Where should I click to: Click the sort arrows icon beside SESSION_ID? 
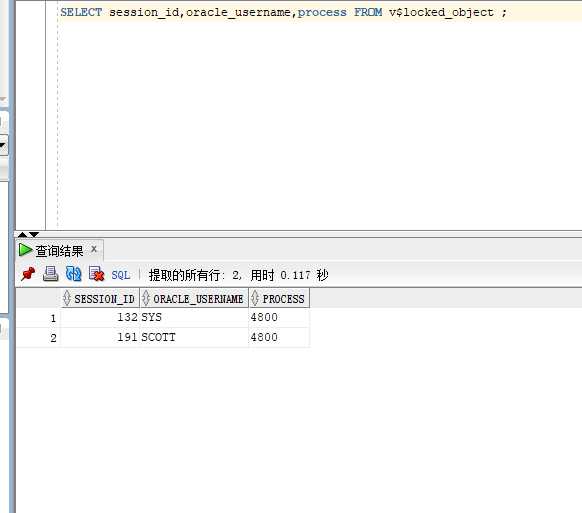click(x=67, y=298)
